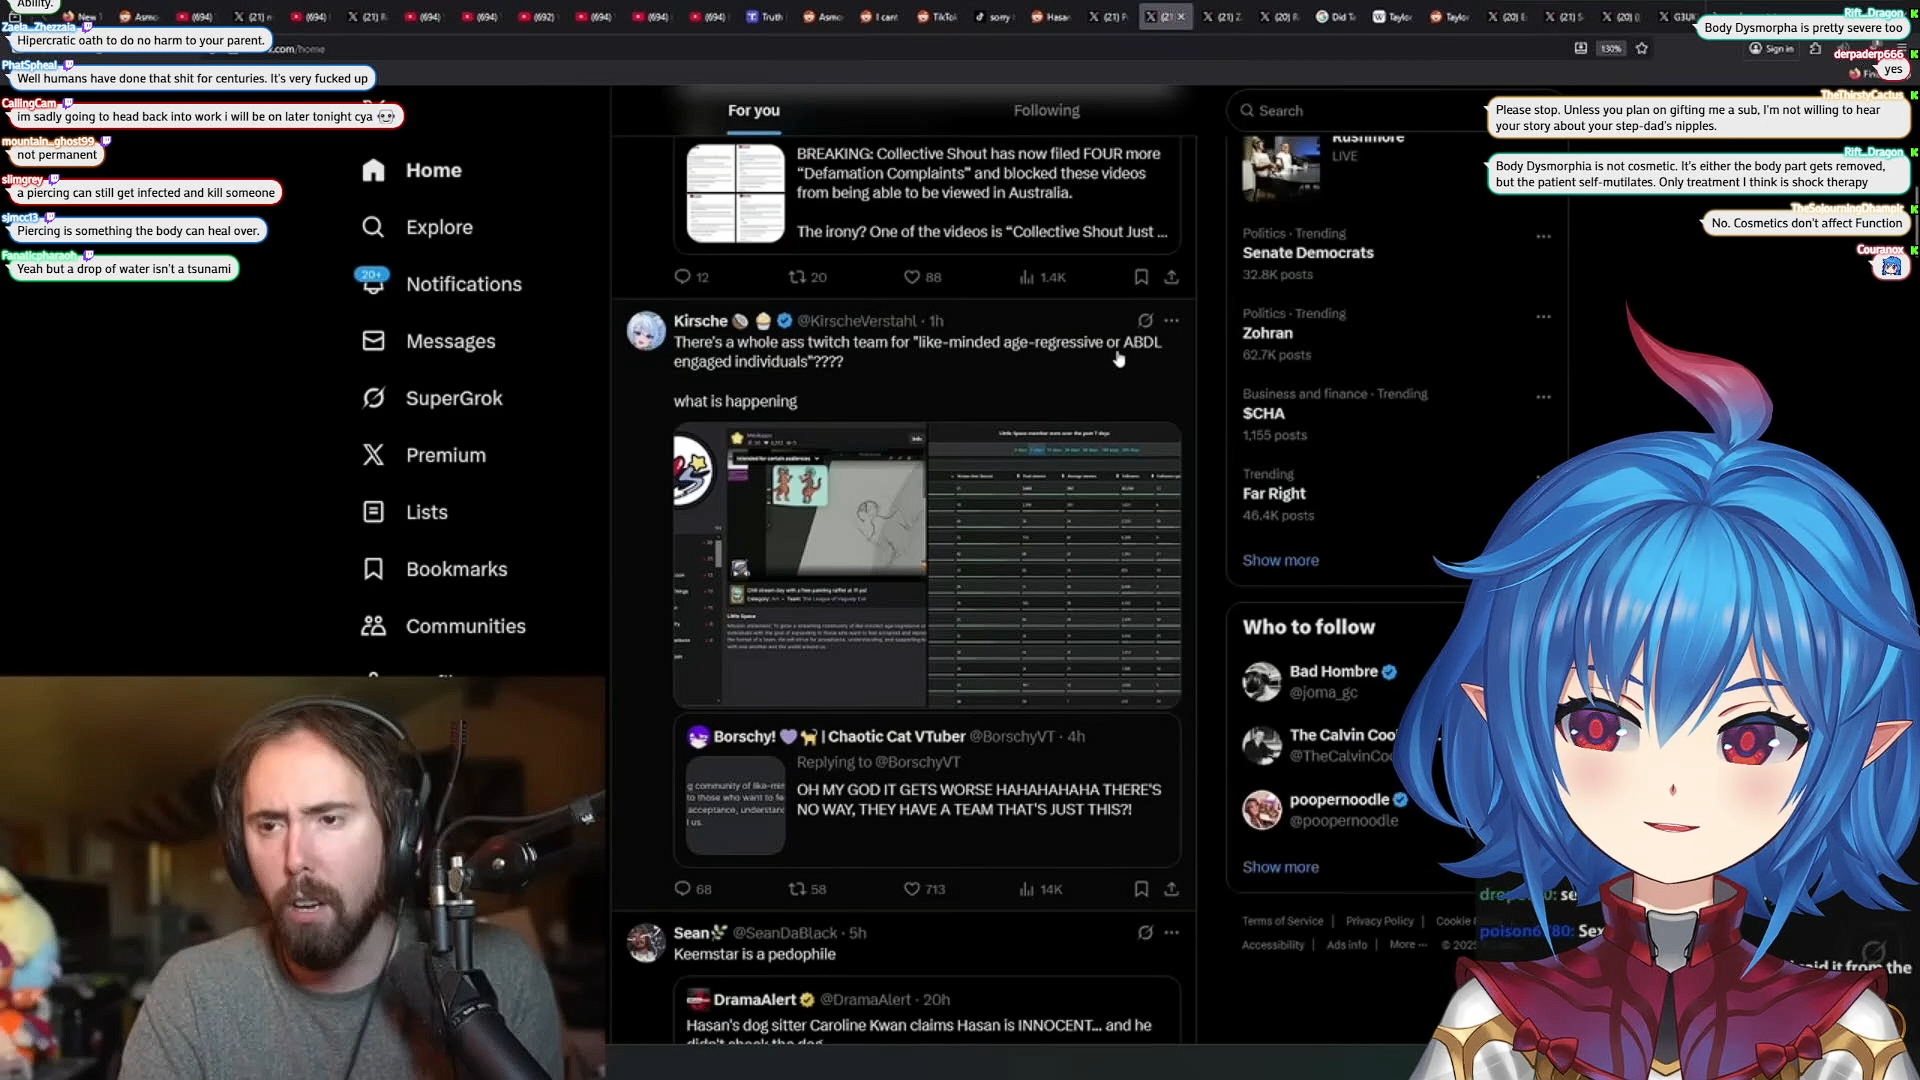Image resolution: width=1920 pixels, height=1080 pixels.
Task: Open the Communities sidebar item
Action: [x=465, y=626]
